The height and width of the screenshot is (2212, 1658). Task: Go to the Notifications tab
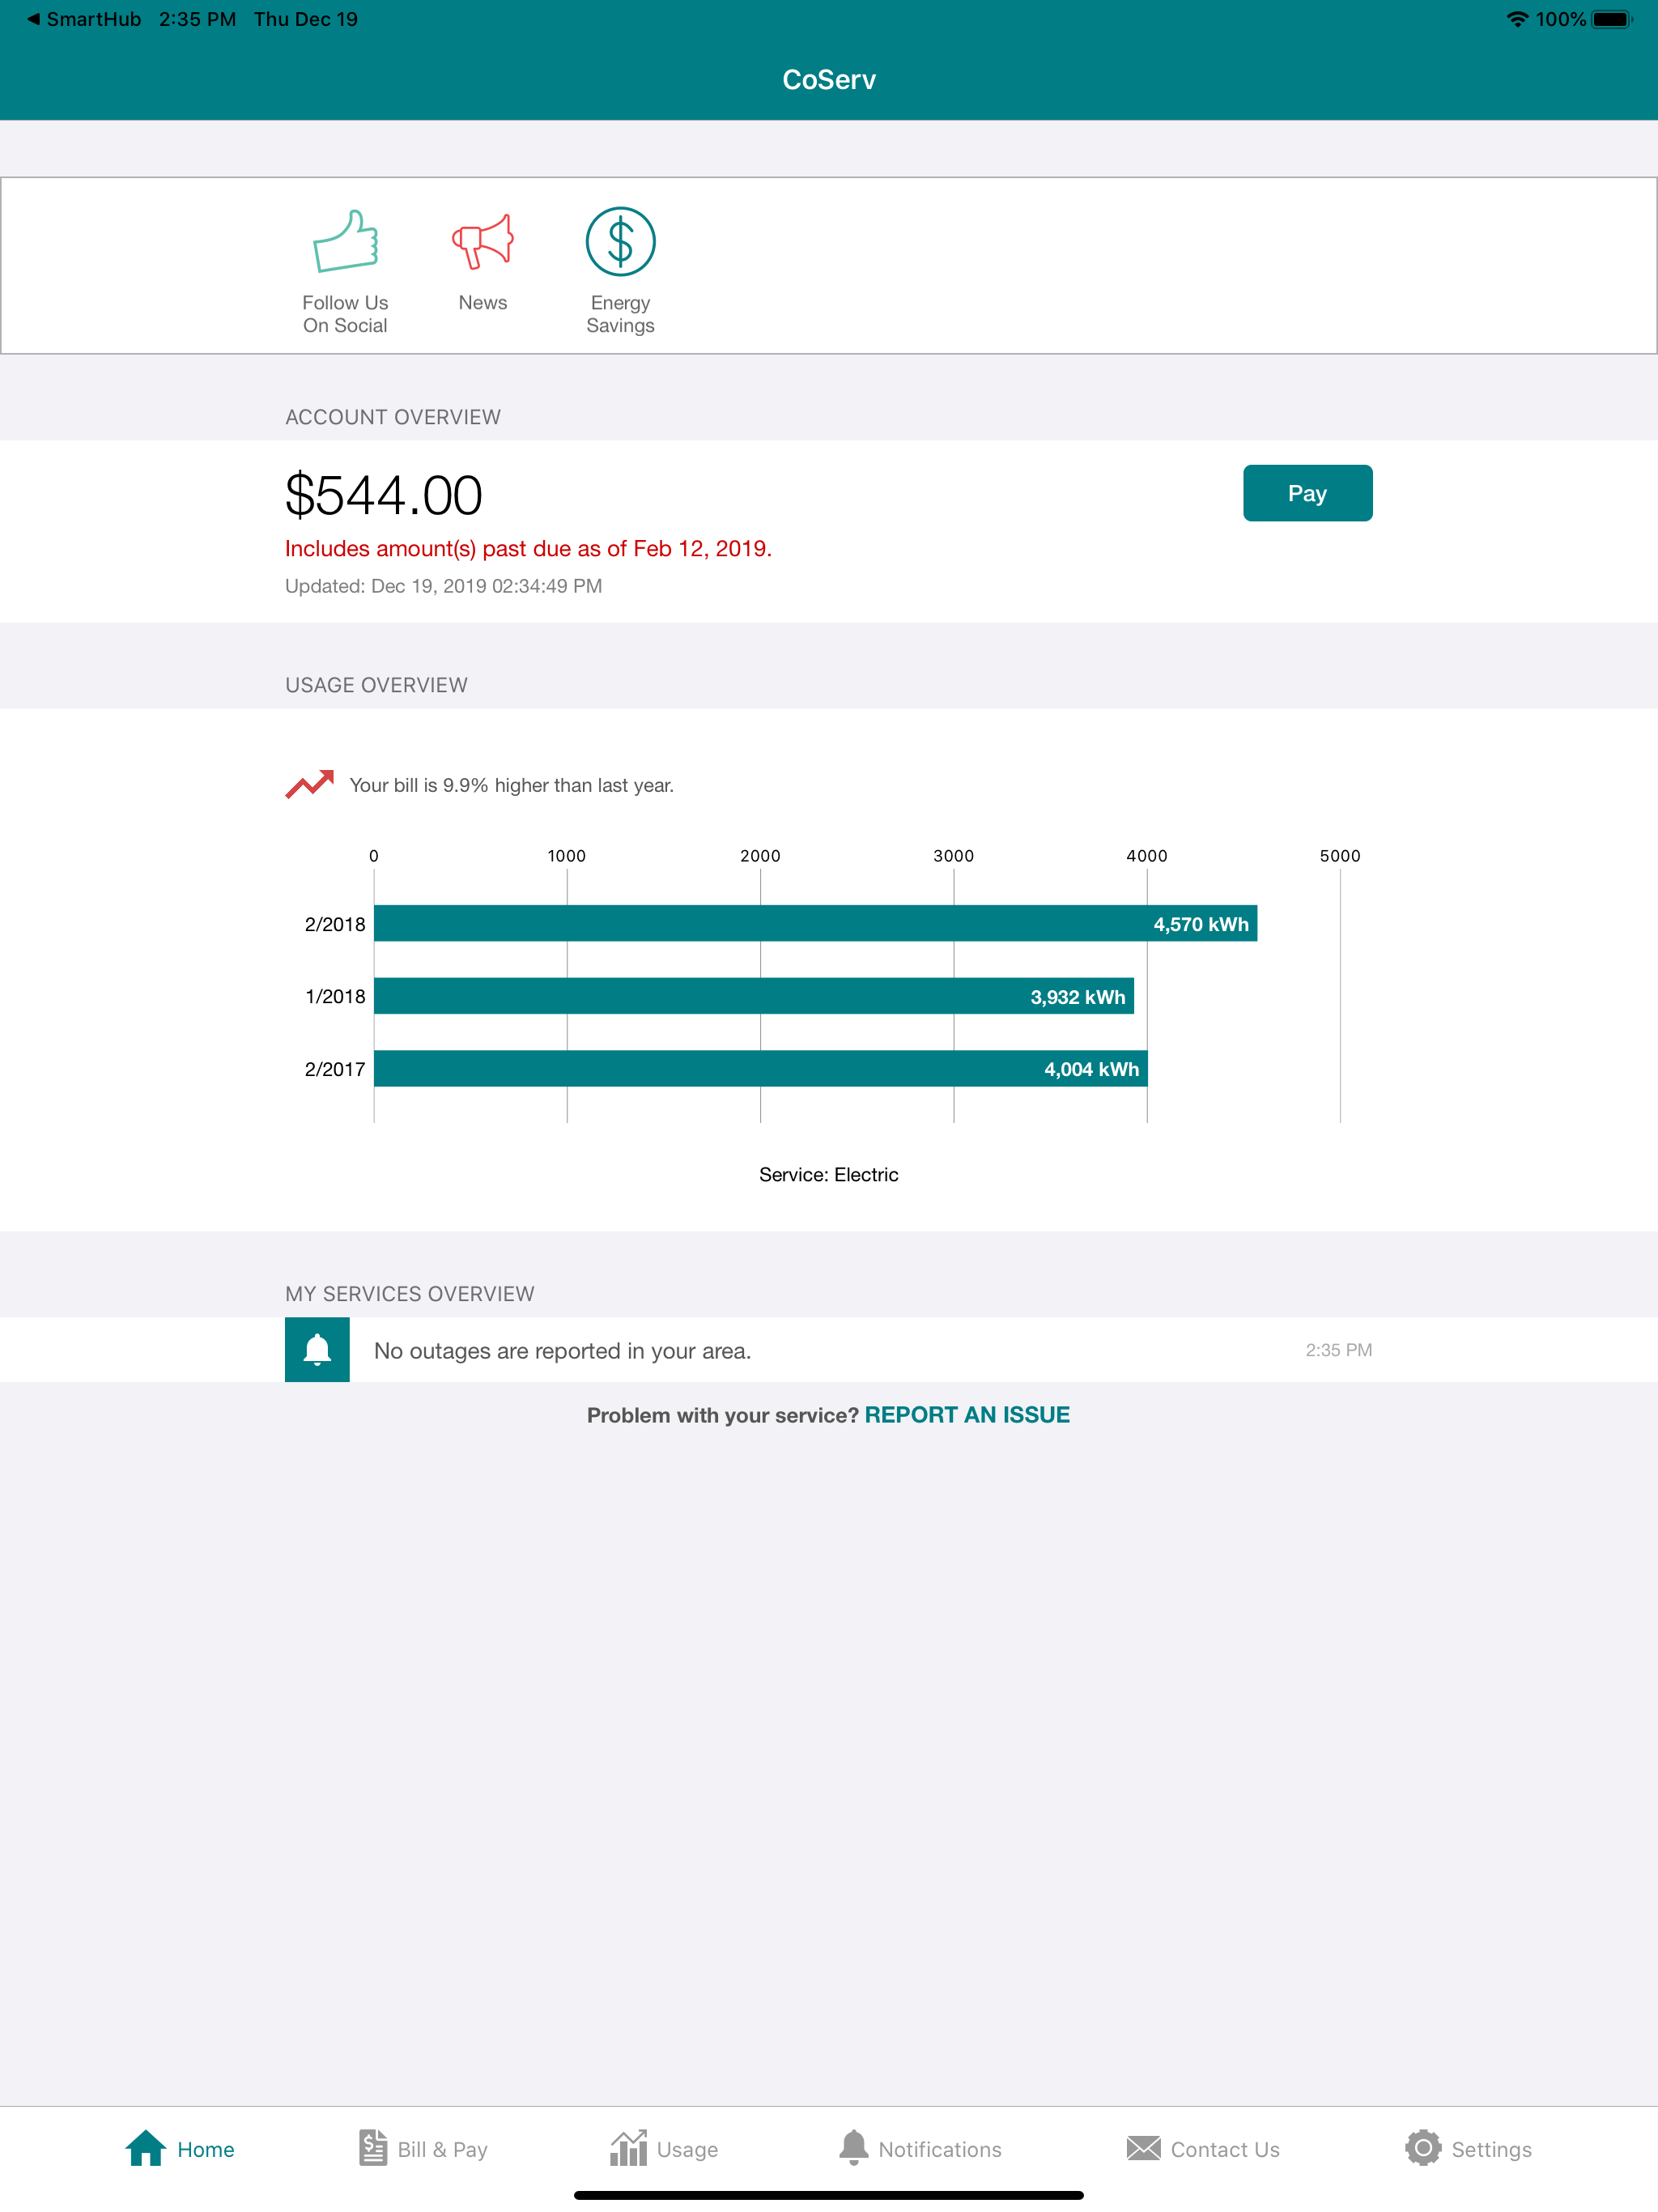920,2149
